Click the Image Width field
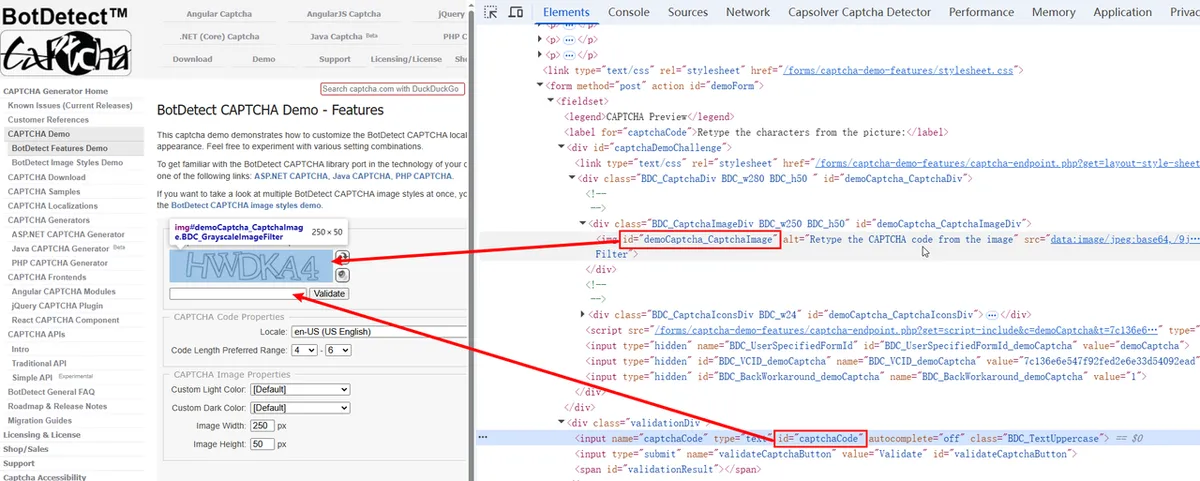This screenshot has height=481, width=1200. click(262, 426)
